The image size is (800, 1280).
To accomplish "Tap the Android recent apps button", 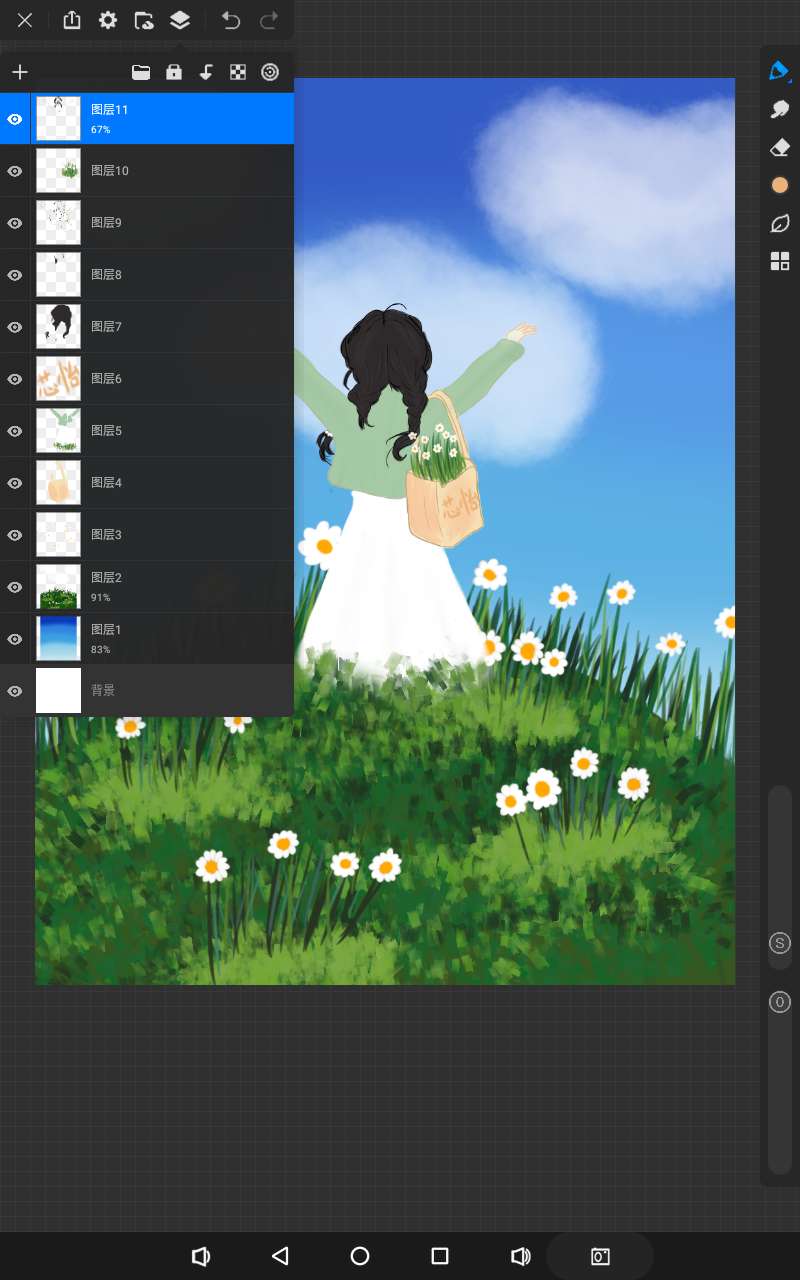I will coord(440,1256).
